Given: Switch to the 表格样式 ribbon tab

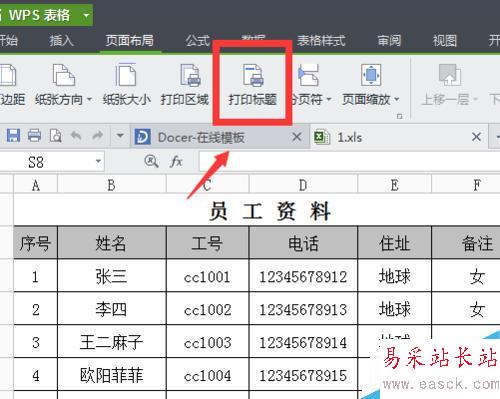Looking at the screenshot, I should 321,41.
